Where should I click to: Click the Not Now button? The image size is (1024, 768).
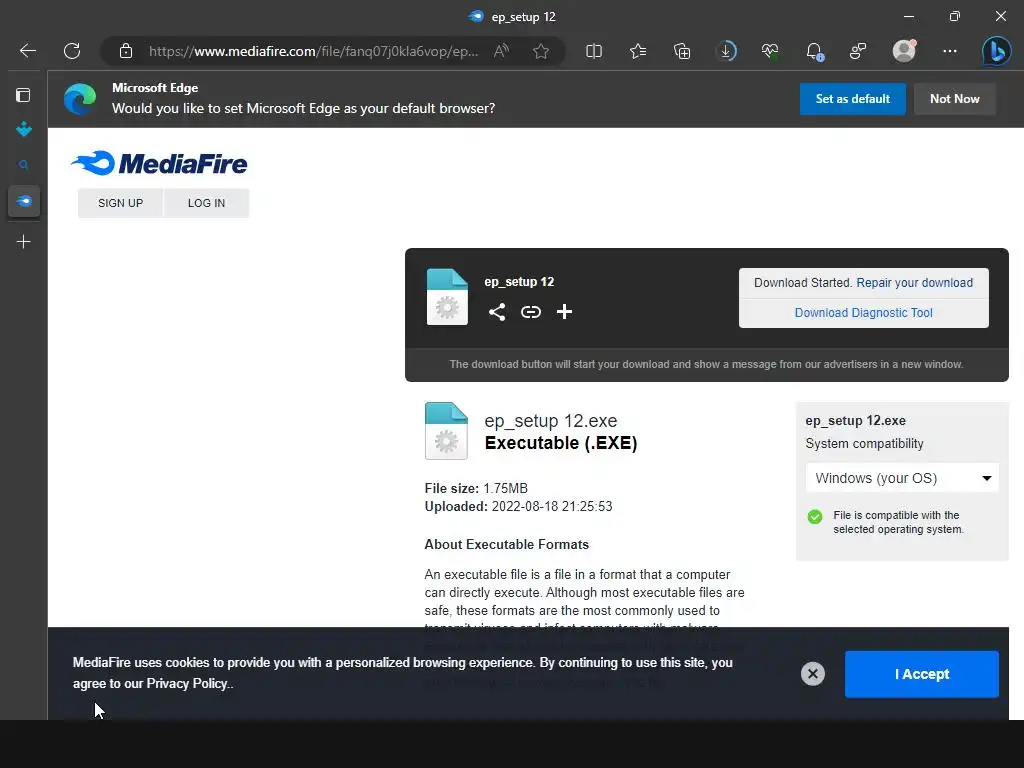tap(954, 99)
